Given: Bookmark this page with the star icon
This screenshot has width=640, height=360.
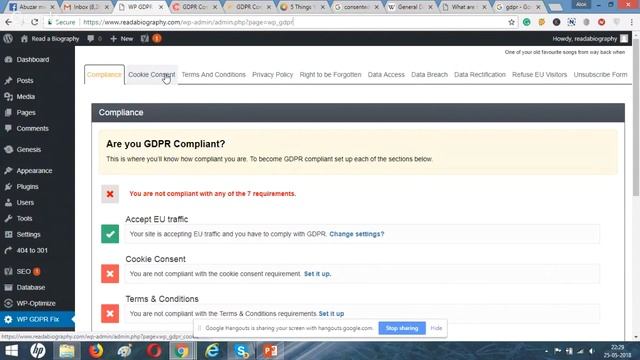Looking at the screenshot, I should 511,22.
